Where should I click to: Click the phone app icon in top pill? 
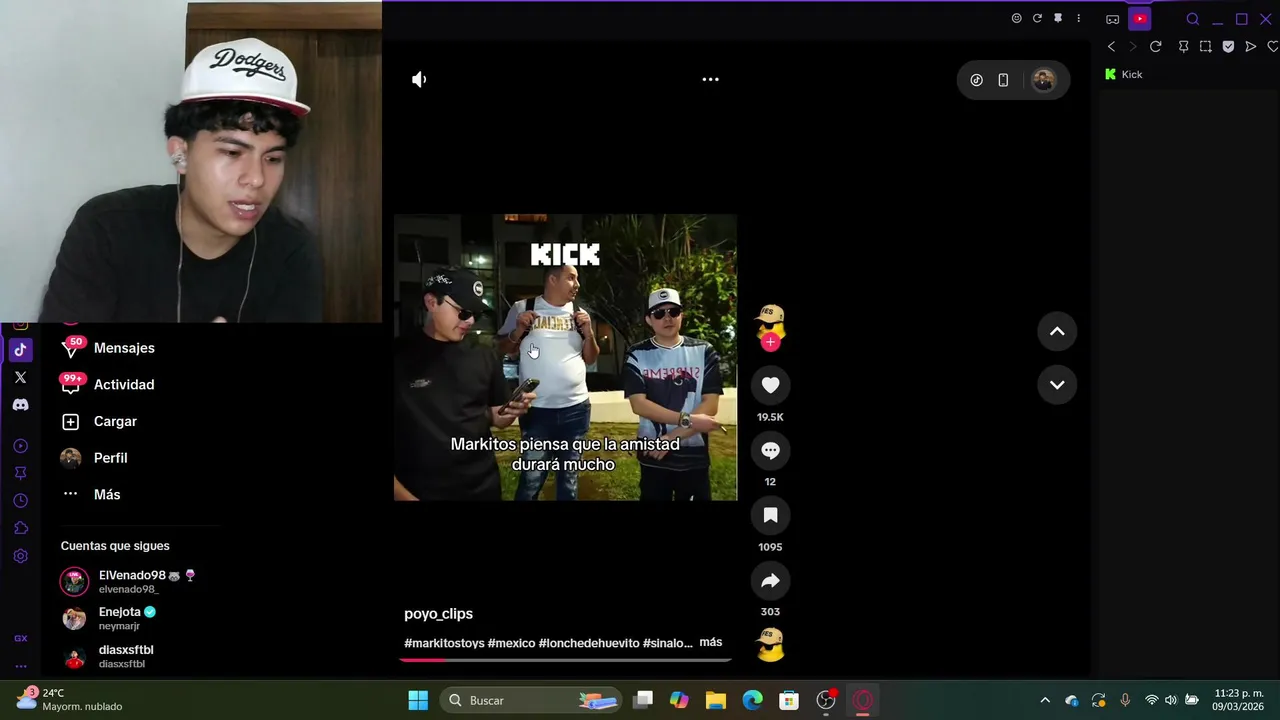tap(1003, 80)
